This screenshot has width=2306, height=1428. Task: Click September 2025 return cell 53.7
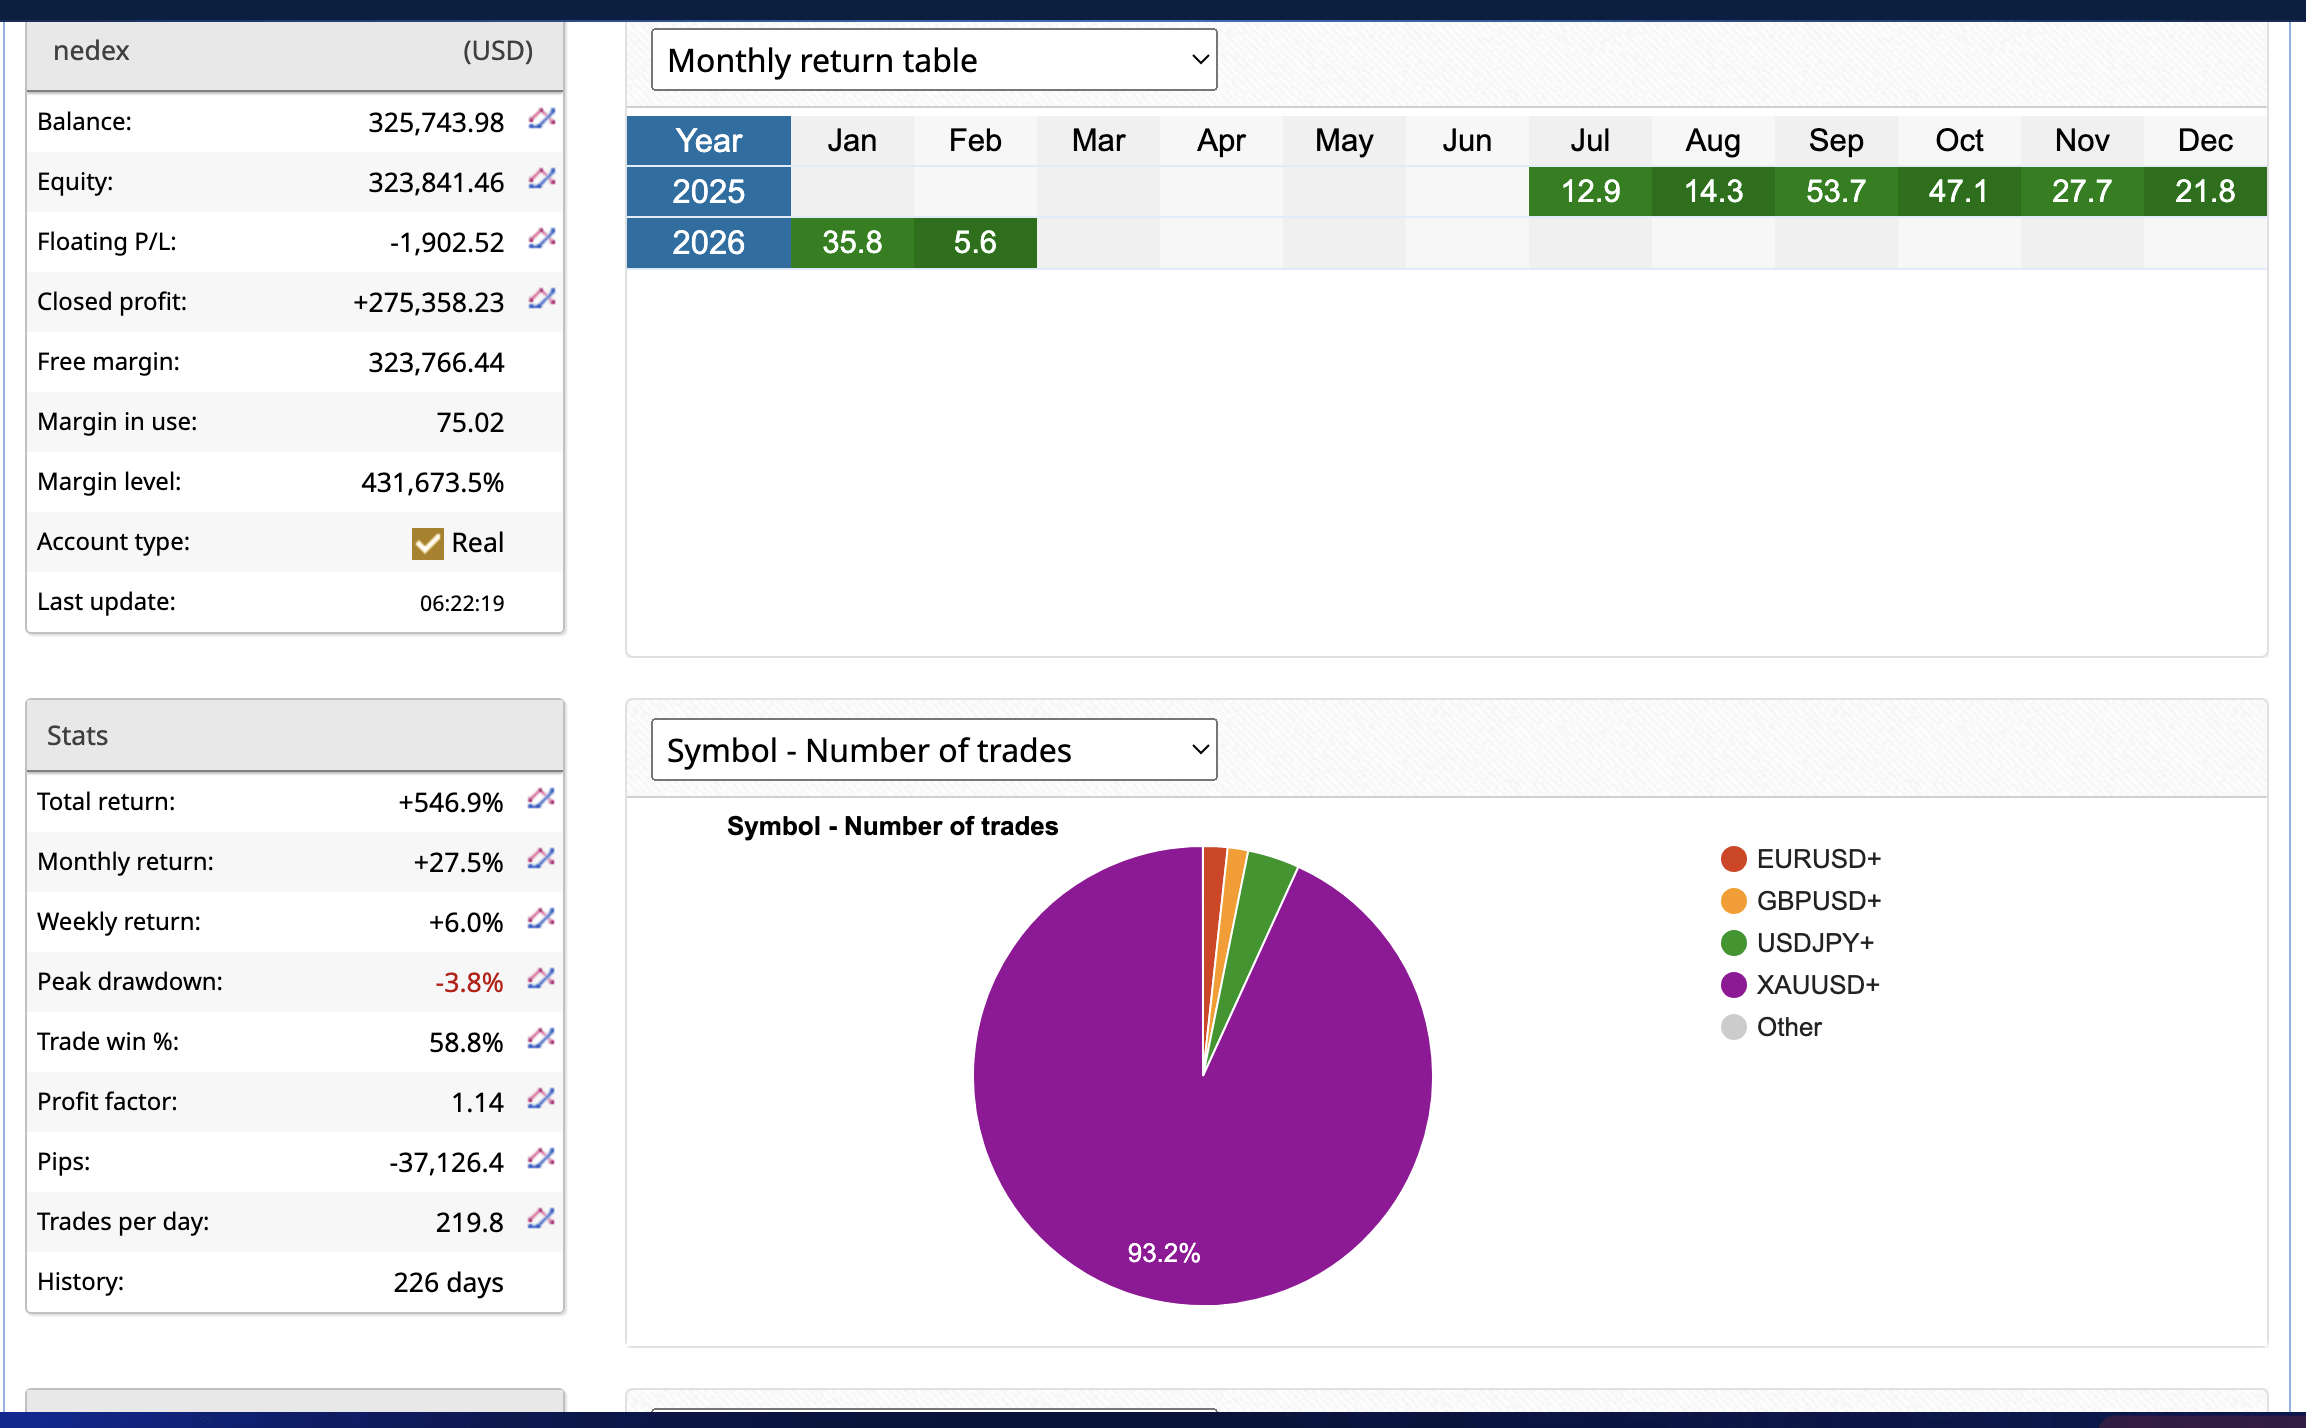coord(1835,191)
